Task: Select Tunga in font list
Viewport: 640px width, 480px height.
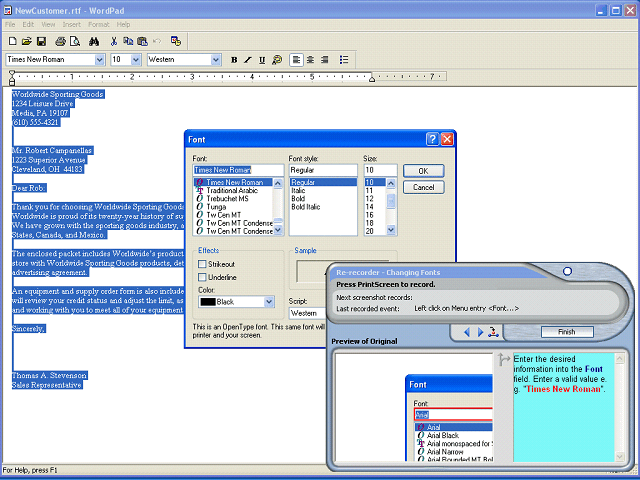Action: click(x=216, y=207)
